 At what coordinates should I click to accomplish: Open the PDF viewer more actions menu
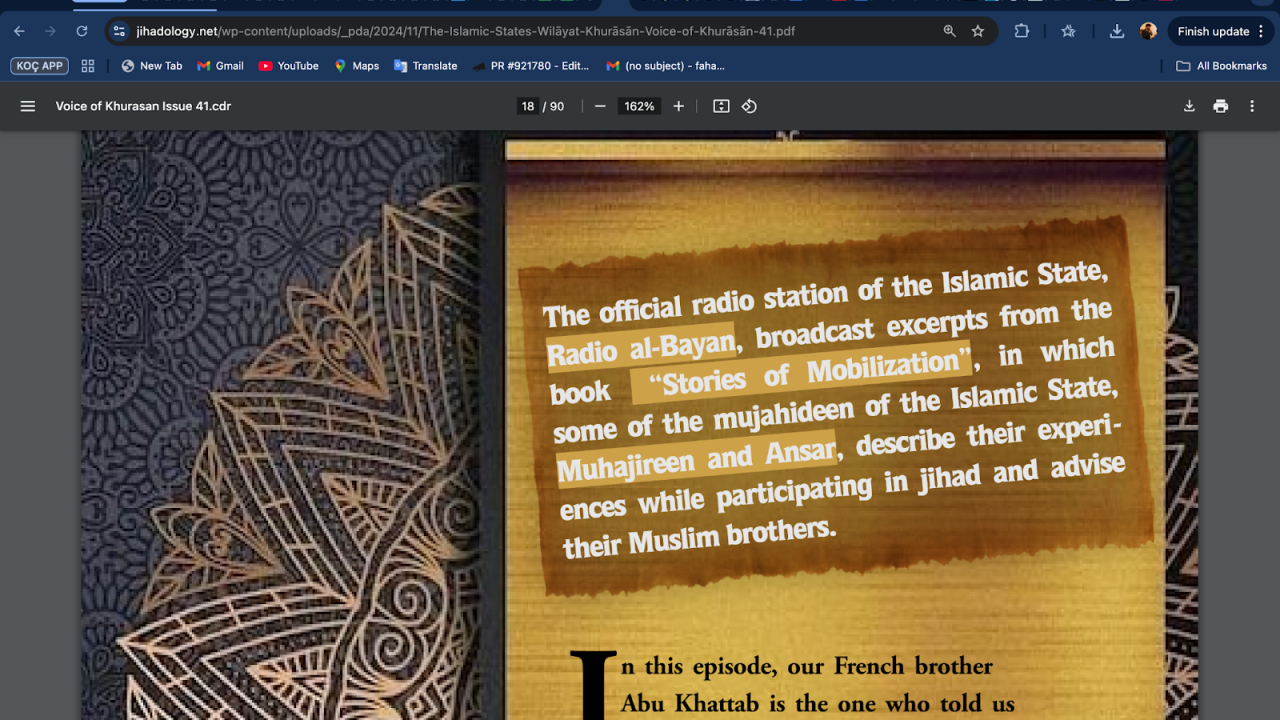point(1252,106)
